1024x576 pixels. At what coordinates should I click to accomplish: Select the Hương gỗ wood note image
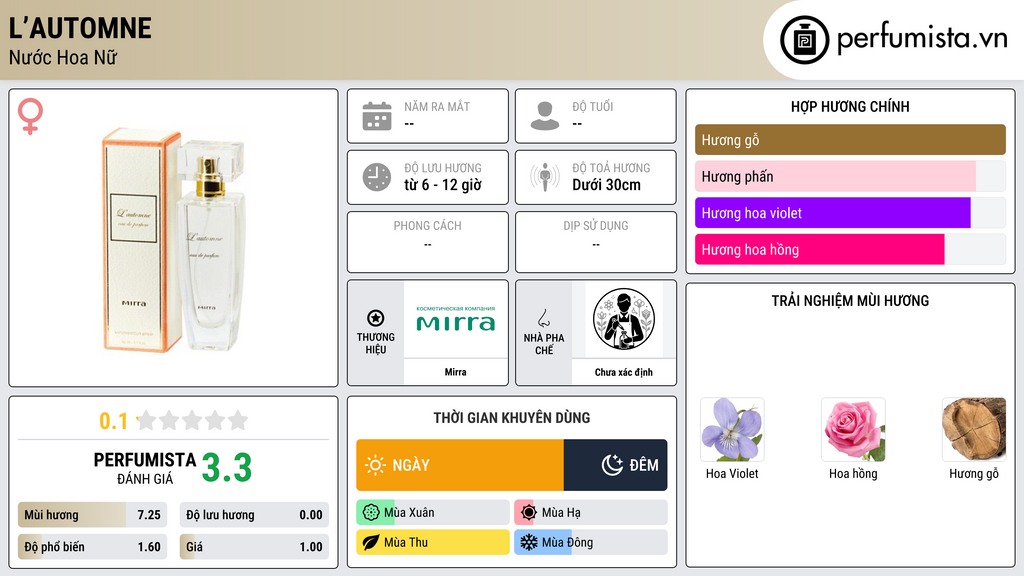[974, 430]
